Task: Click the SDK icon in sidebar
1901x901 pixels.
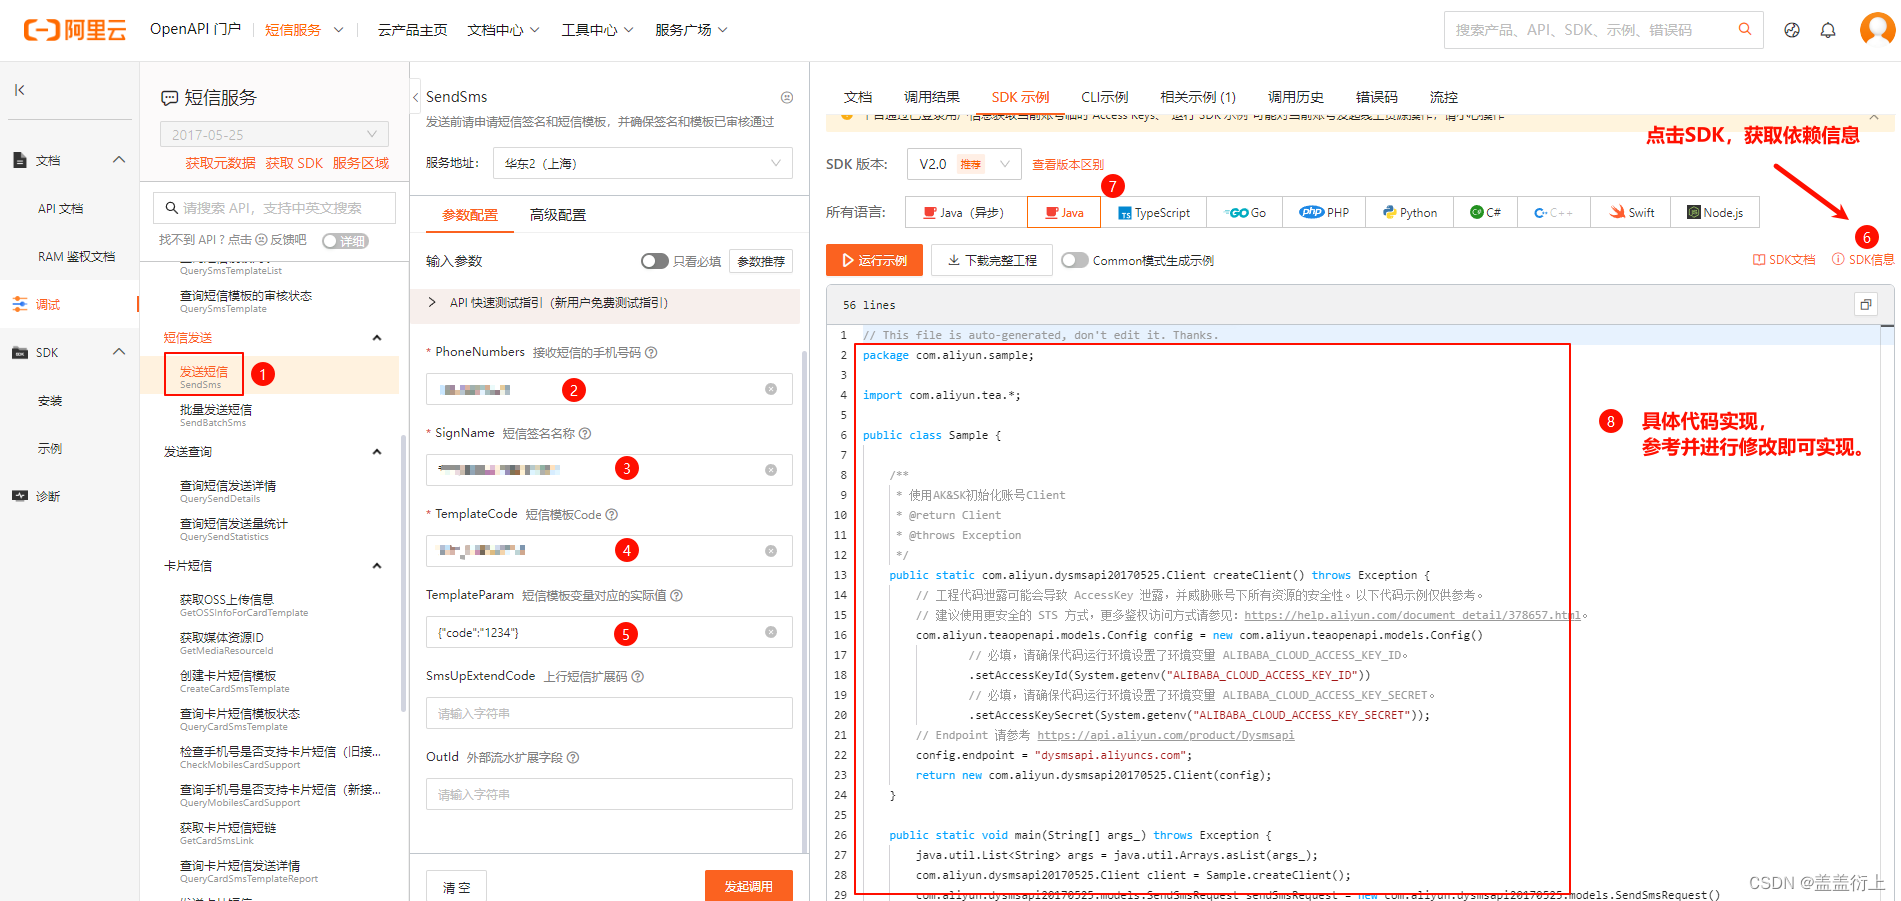Action: click(19, 352)
